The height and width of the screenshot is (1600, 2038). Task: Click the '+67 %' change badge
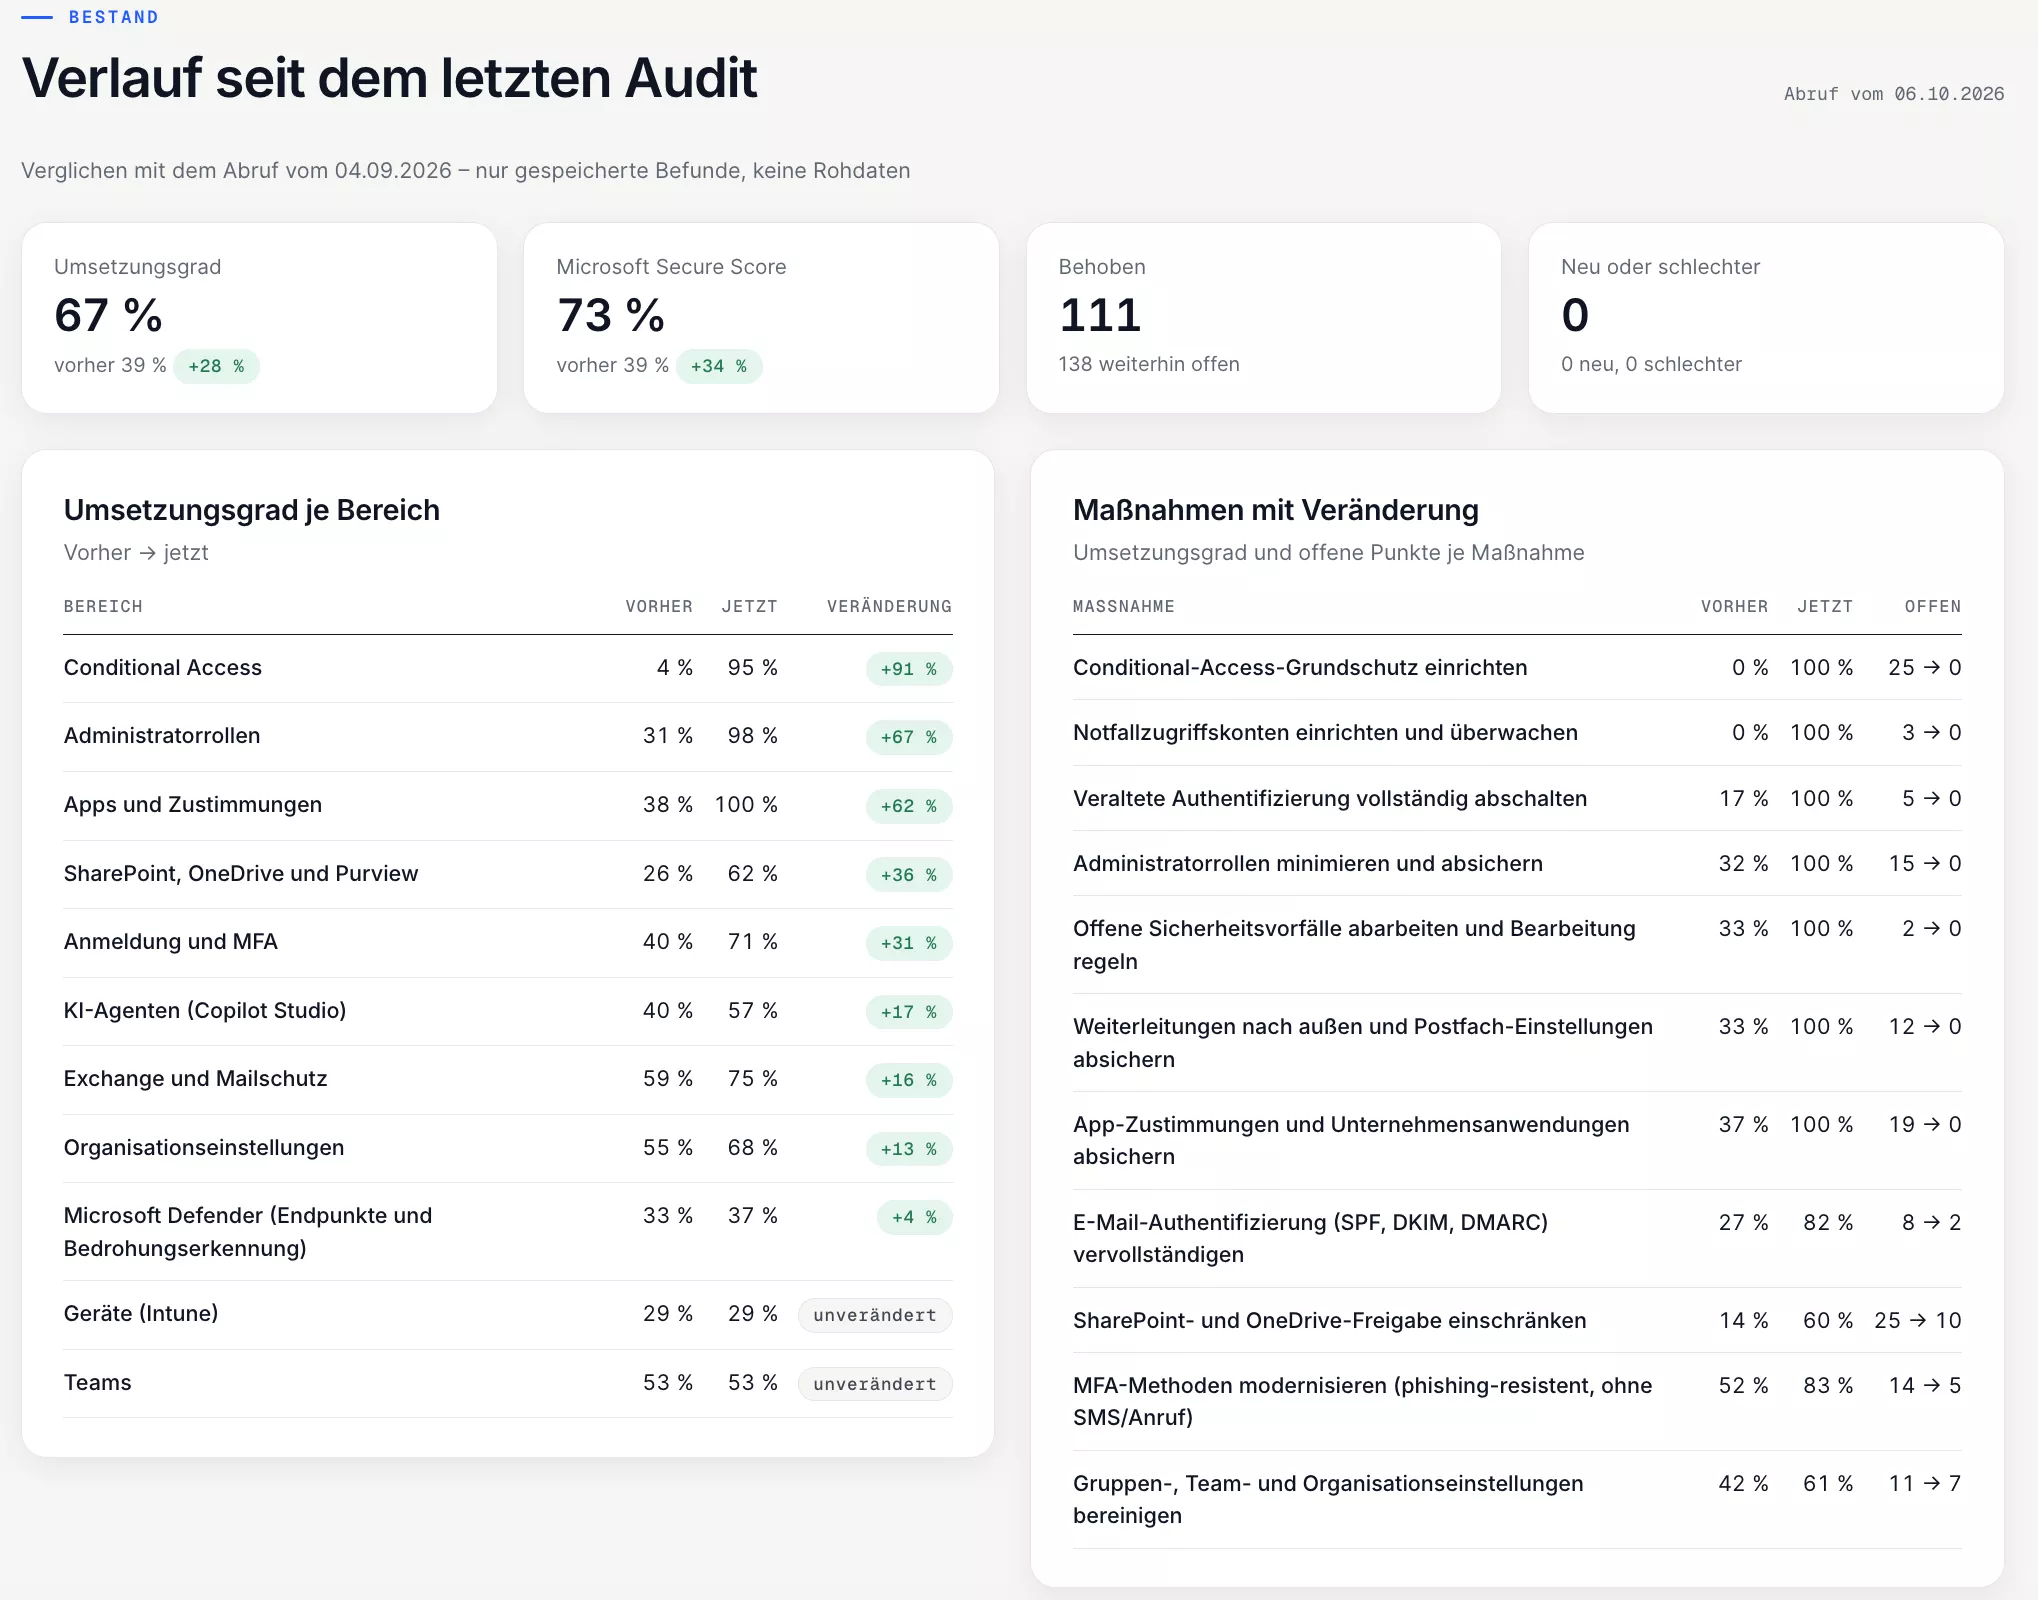click(909, 737)
